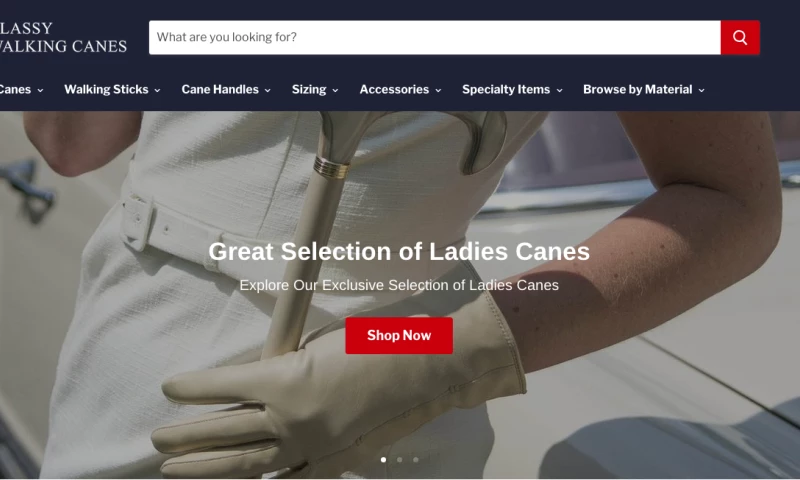The width and height of the screenshot is (800, 480).
Task: Click the red Shop Now button
Action: [x=399, y=336]
